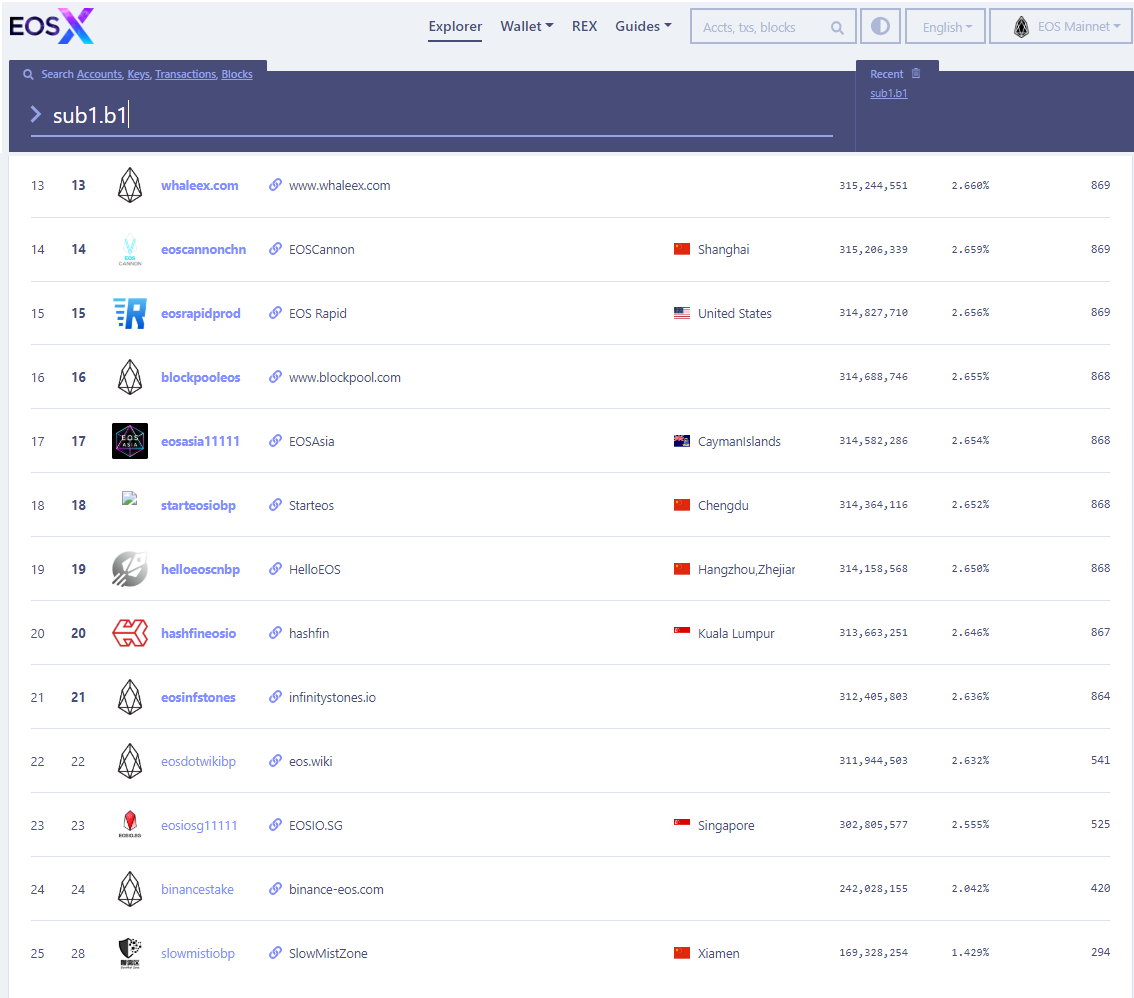Open the eosrapidprod account link
Image resolution: width=1134 pixels, height=998 pixels.
click(200, 313)
